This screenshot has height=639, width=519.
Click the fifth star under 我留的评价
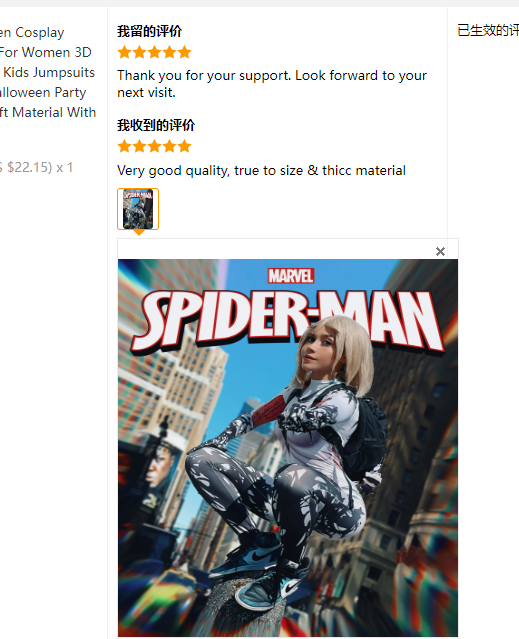[x=184, y=52]
